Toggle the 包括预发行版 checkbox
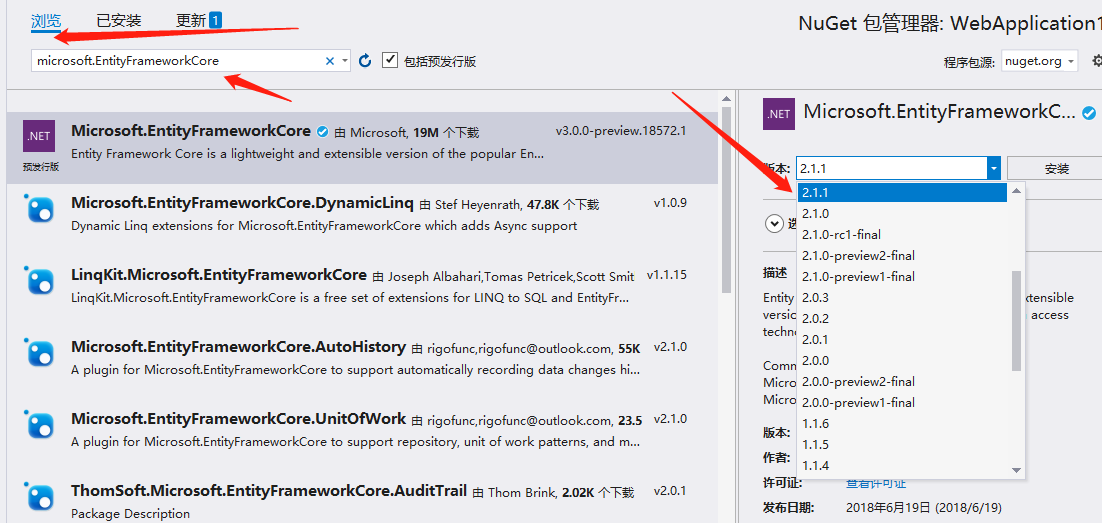Image resolution: width=1102 pixels, height=523 pixels. [390, 60]
